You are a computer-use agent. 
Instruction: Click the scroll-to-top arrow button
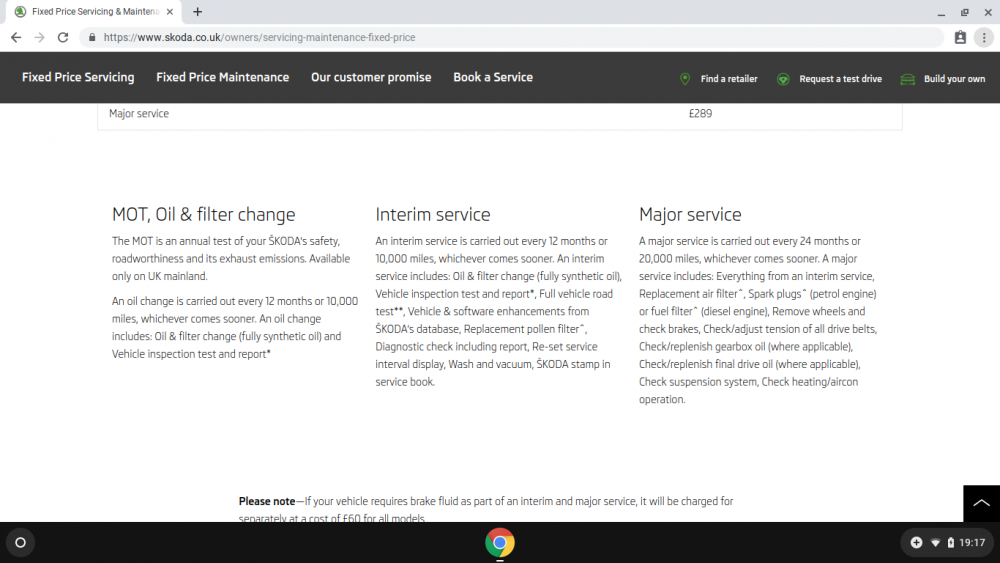click(x=982, y=503)
